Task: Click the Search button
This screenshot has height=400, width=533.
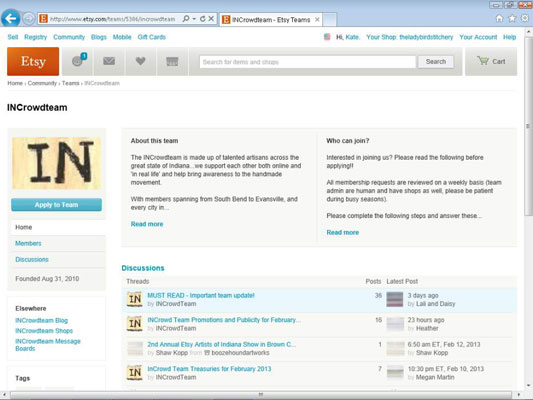Action: click(436, 62)
